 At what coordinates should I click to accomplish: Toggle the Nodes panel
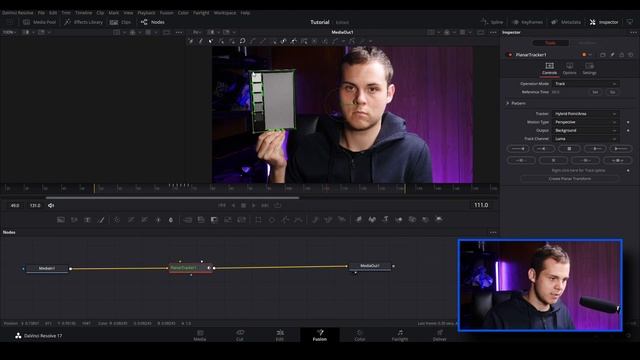(153, 22)
